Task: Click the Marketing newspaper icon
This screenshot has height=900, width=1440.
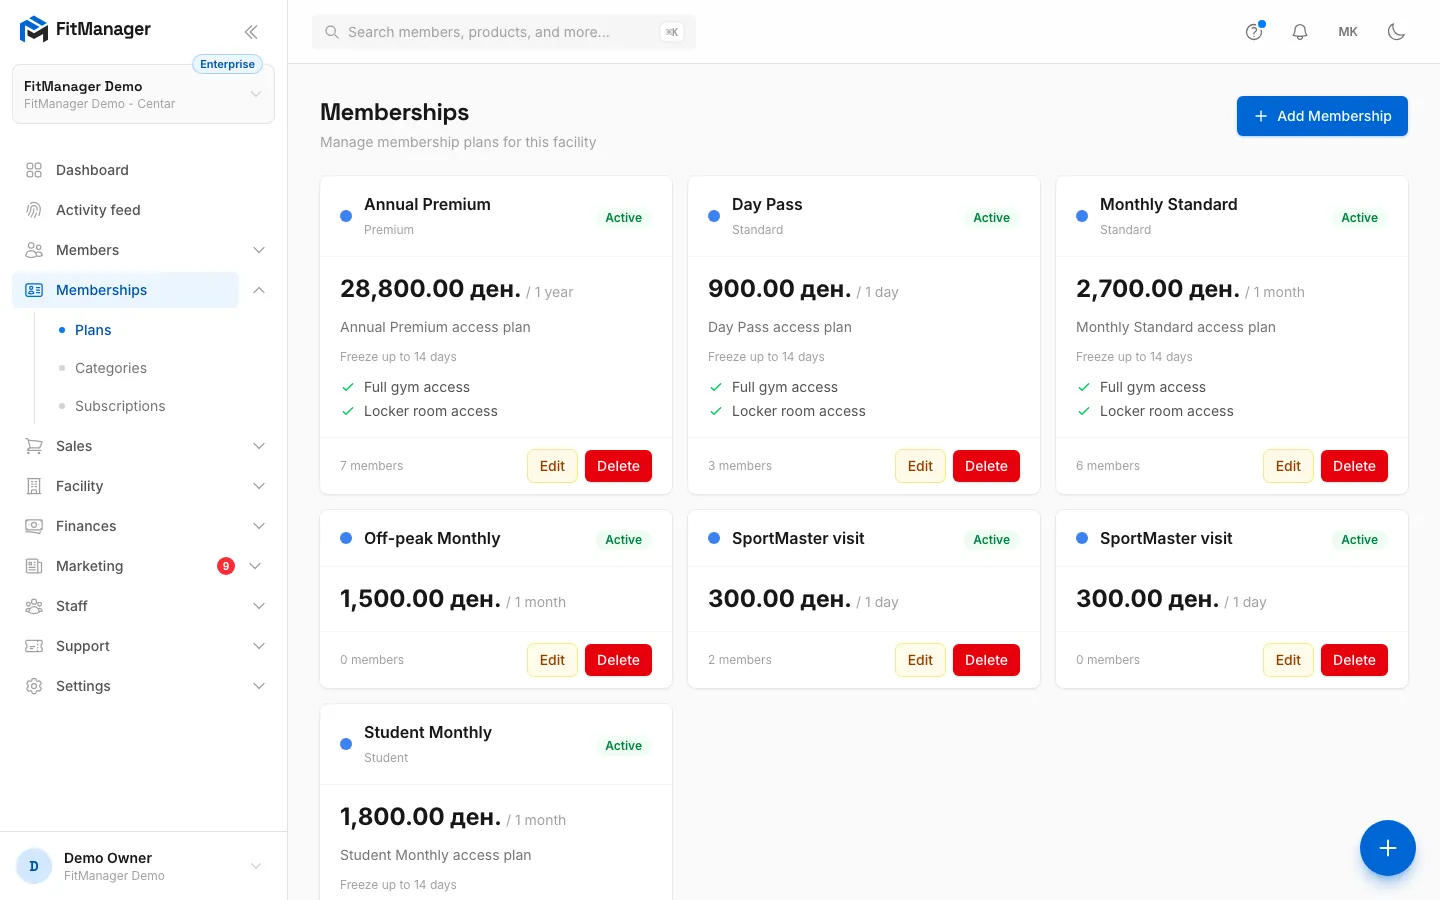Action: point(34,566)
